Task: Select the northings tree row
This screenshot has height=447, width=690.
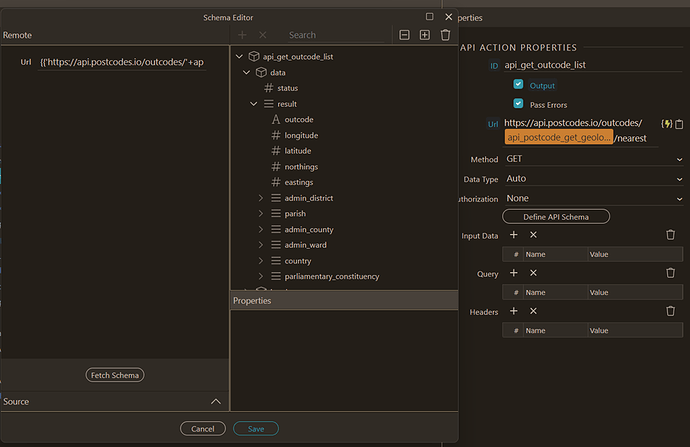Action: pyautogui.click(x=343, y=166)
